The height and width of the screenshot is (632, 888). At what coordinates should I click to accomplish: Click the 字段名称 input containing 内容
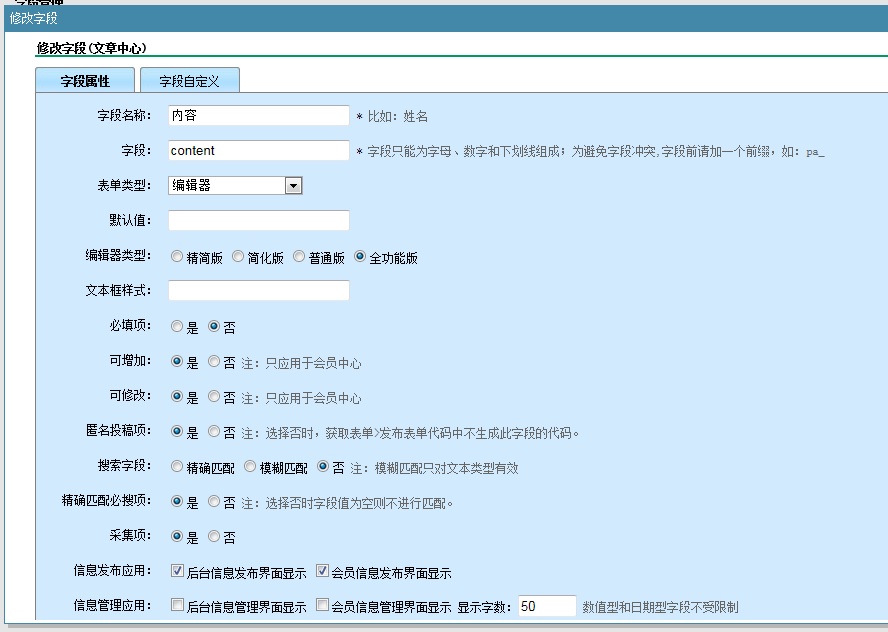[x=258, y=116]
